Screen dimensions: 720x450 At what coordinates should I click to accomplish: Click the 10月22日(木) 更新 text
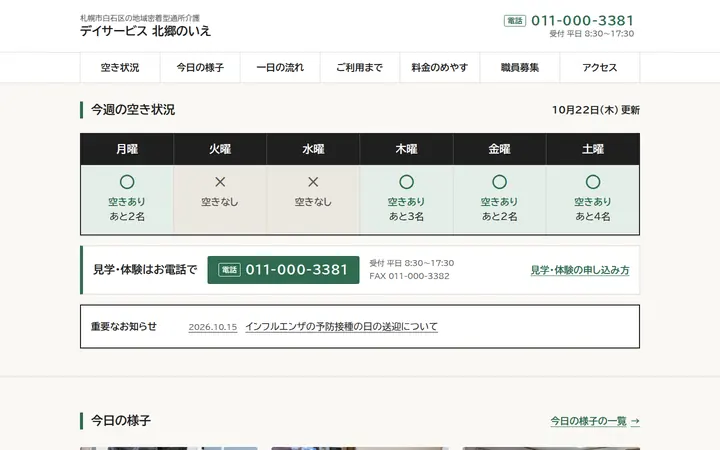[596, 110]
